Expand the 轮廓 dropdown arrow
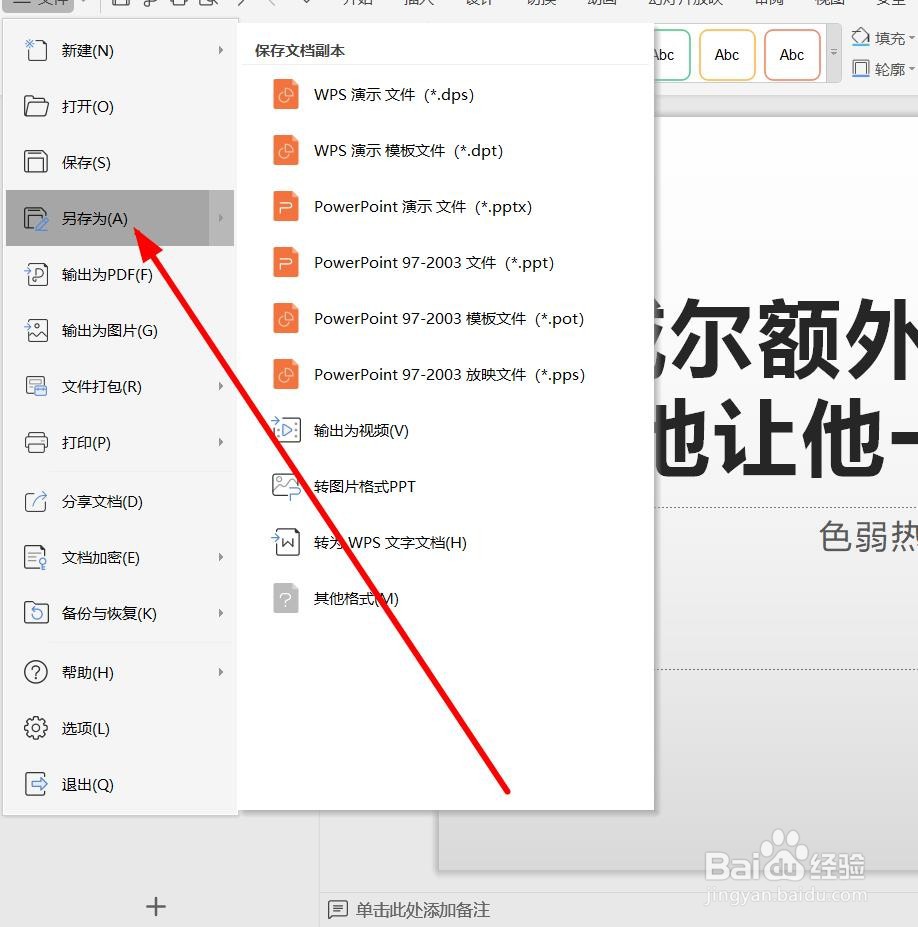This screenshot has width=918, height=927. click(912, 69)
